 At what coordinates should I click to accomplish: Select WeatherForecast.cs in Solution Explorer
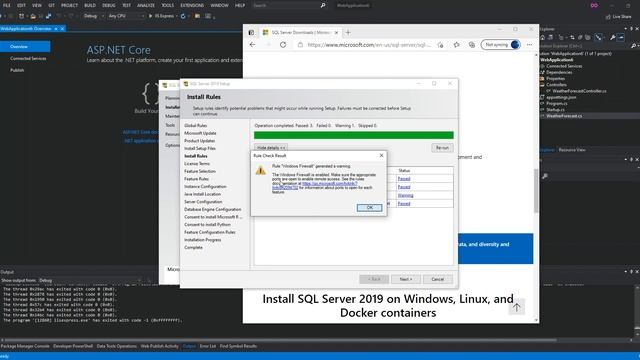(564, 116)
